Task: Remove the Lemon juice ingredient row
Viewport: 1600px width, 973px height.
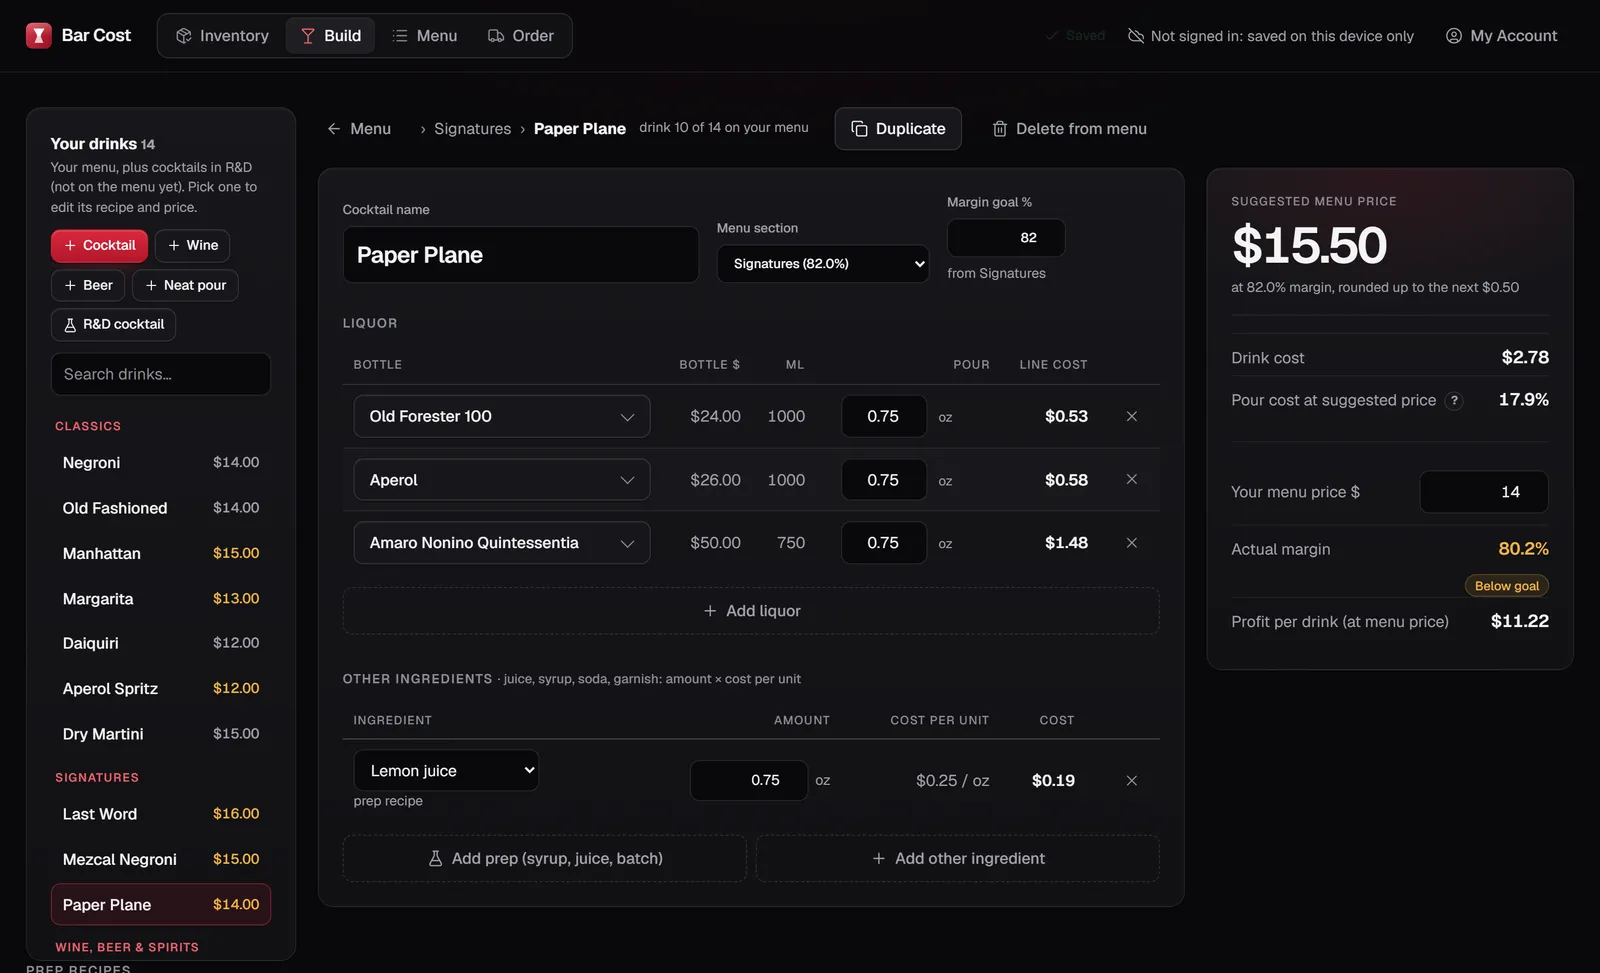Action: [x=1131, y=781]
